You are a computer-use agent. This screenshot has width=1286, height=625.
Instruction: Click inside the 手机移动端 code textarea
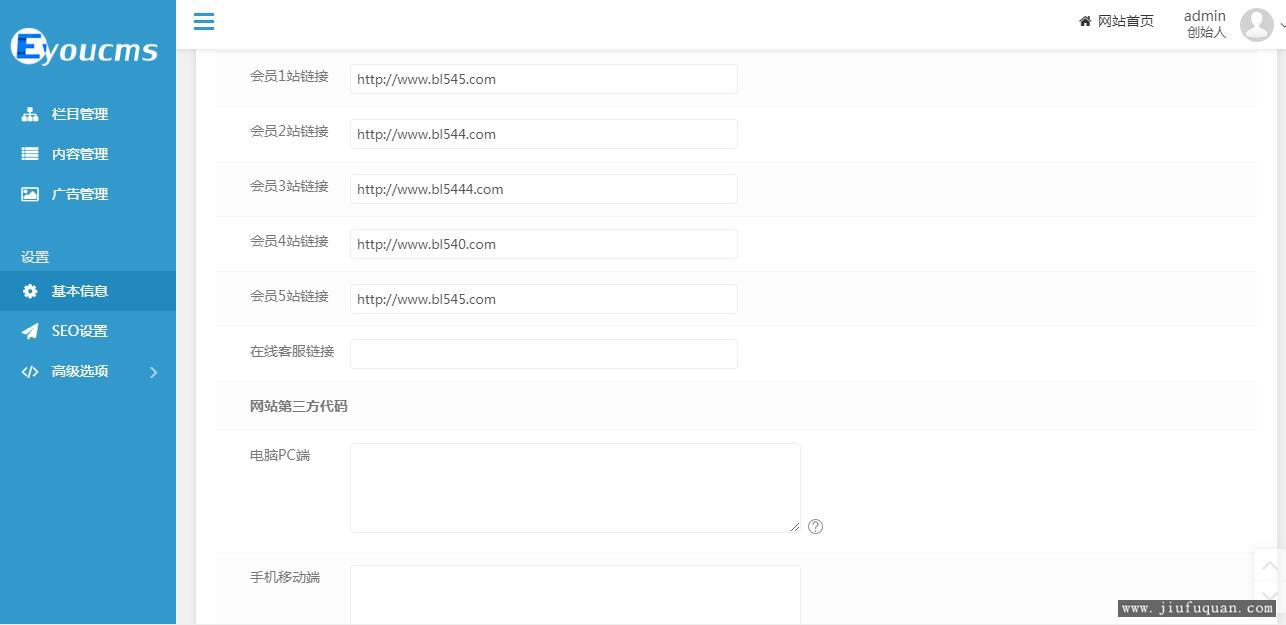(x=575, y=594)
